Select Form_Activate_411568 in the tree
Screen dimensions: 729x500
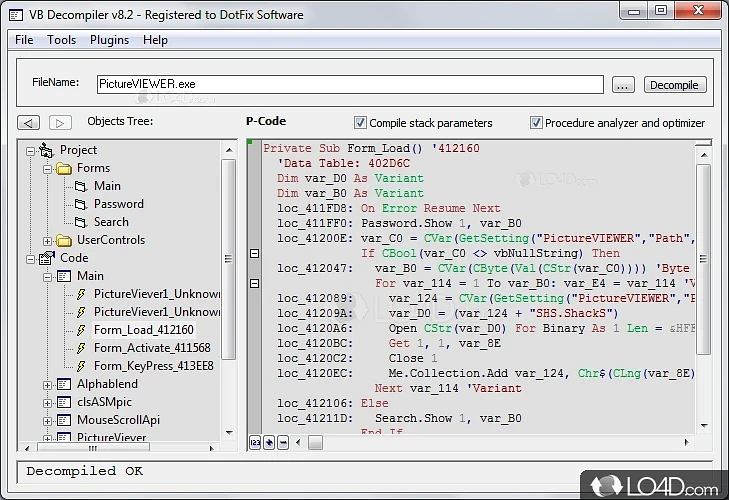click(x=152, y=348)
